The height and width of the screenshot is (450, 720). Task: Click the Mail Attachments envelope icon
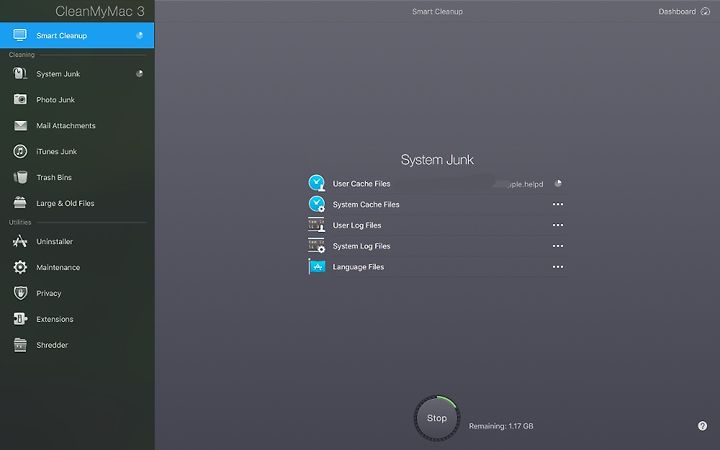20,125
